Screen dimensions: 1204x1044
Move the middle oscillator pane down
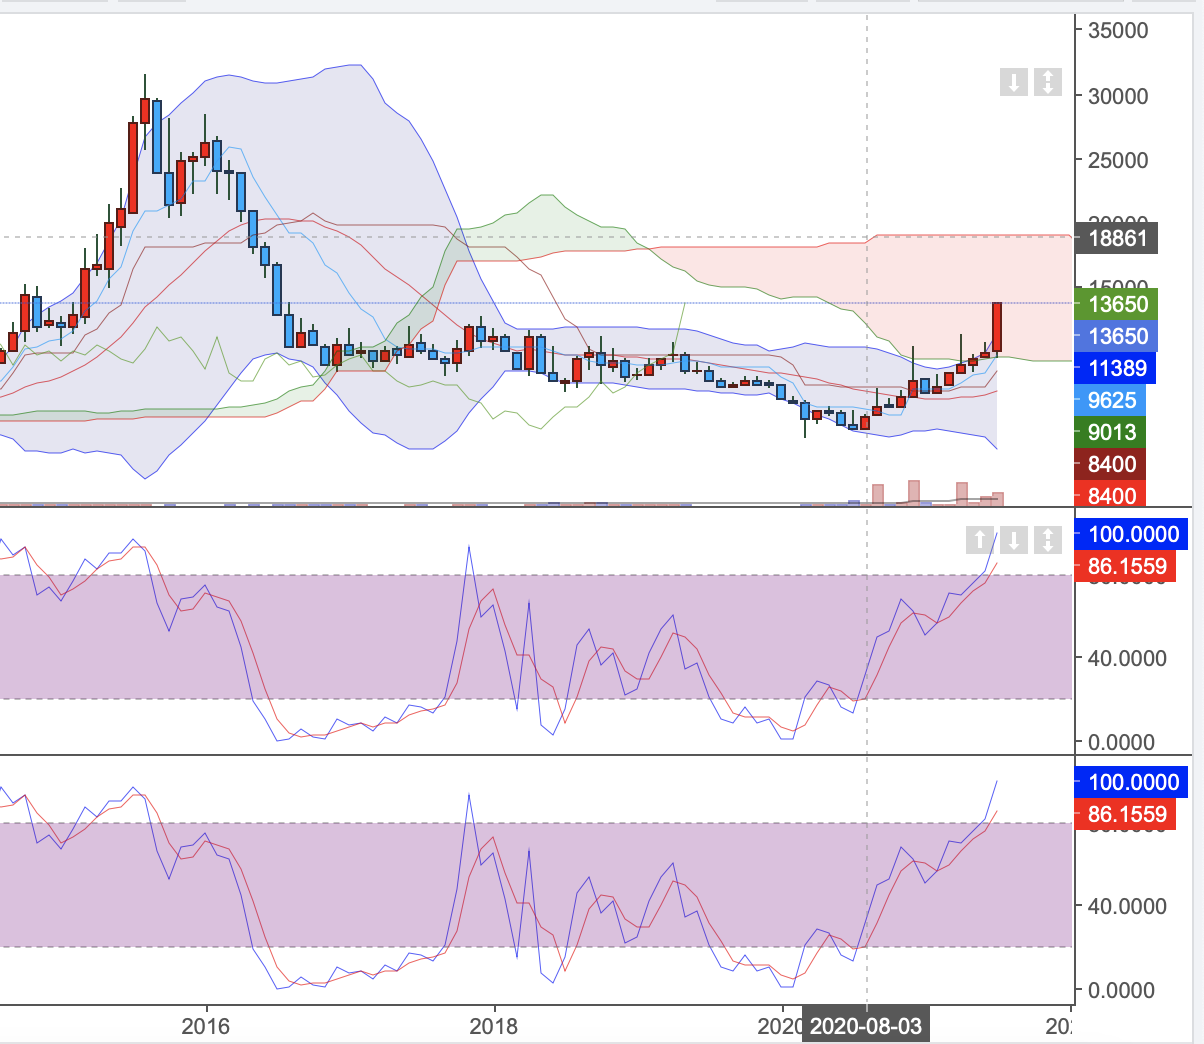pos(1014,540)
